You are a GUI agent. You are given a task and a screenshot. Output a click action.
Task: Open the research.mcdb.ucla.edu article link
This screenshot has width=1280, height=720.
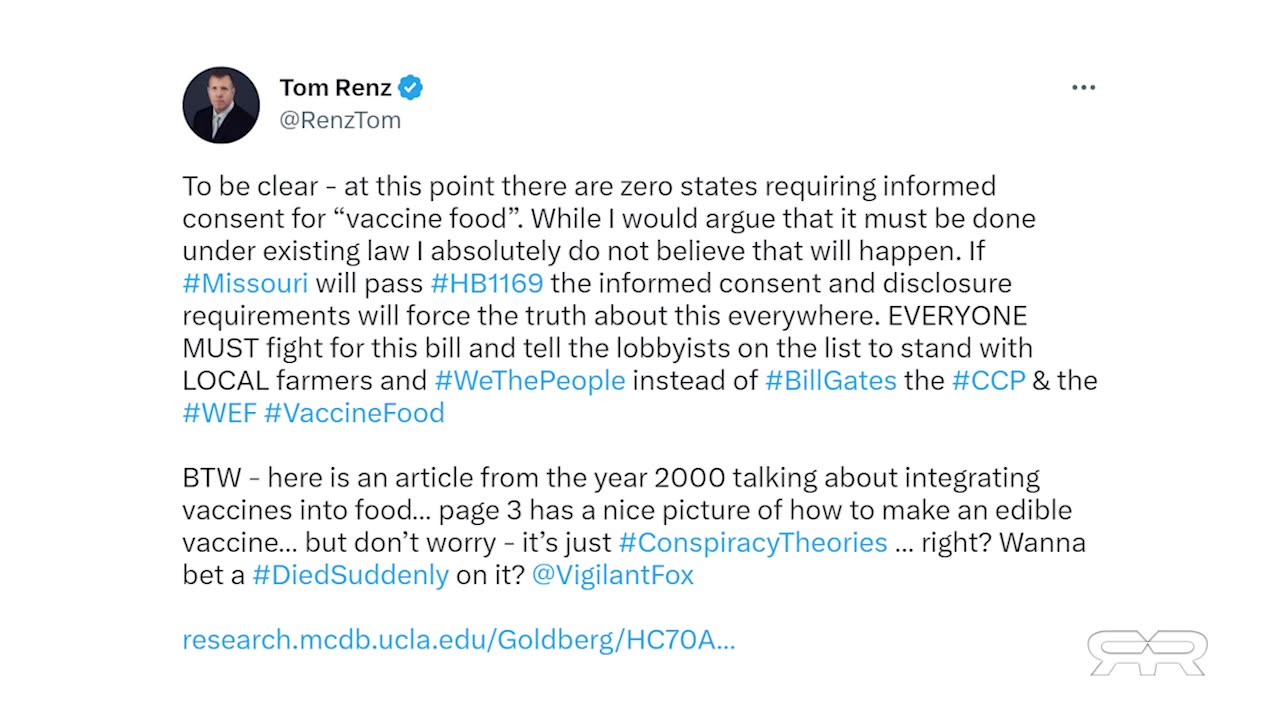click(459, 640)
